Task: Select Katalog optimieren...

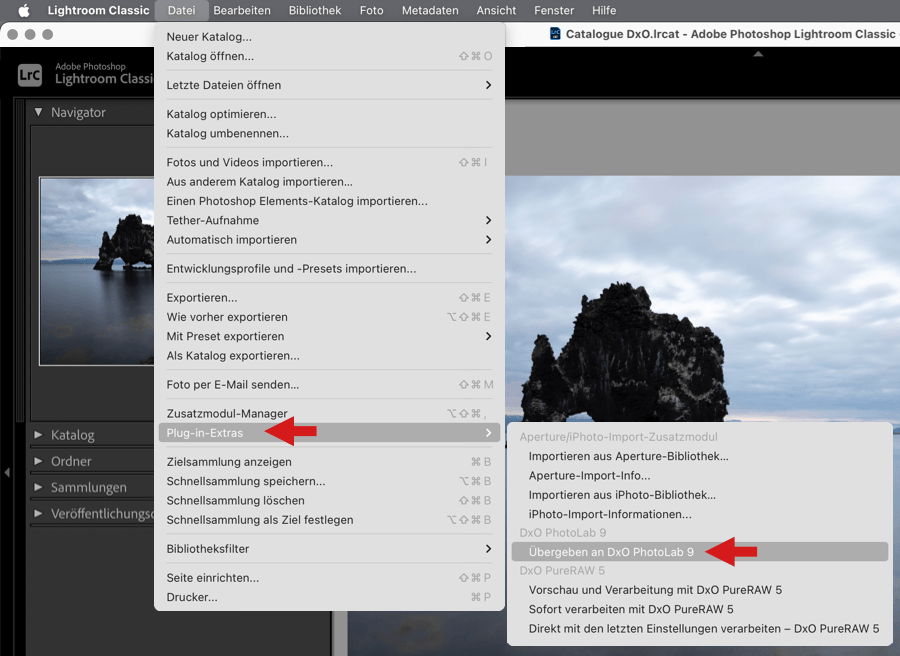Action: coord(329,114)
